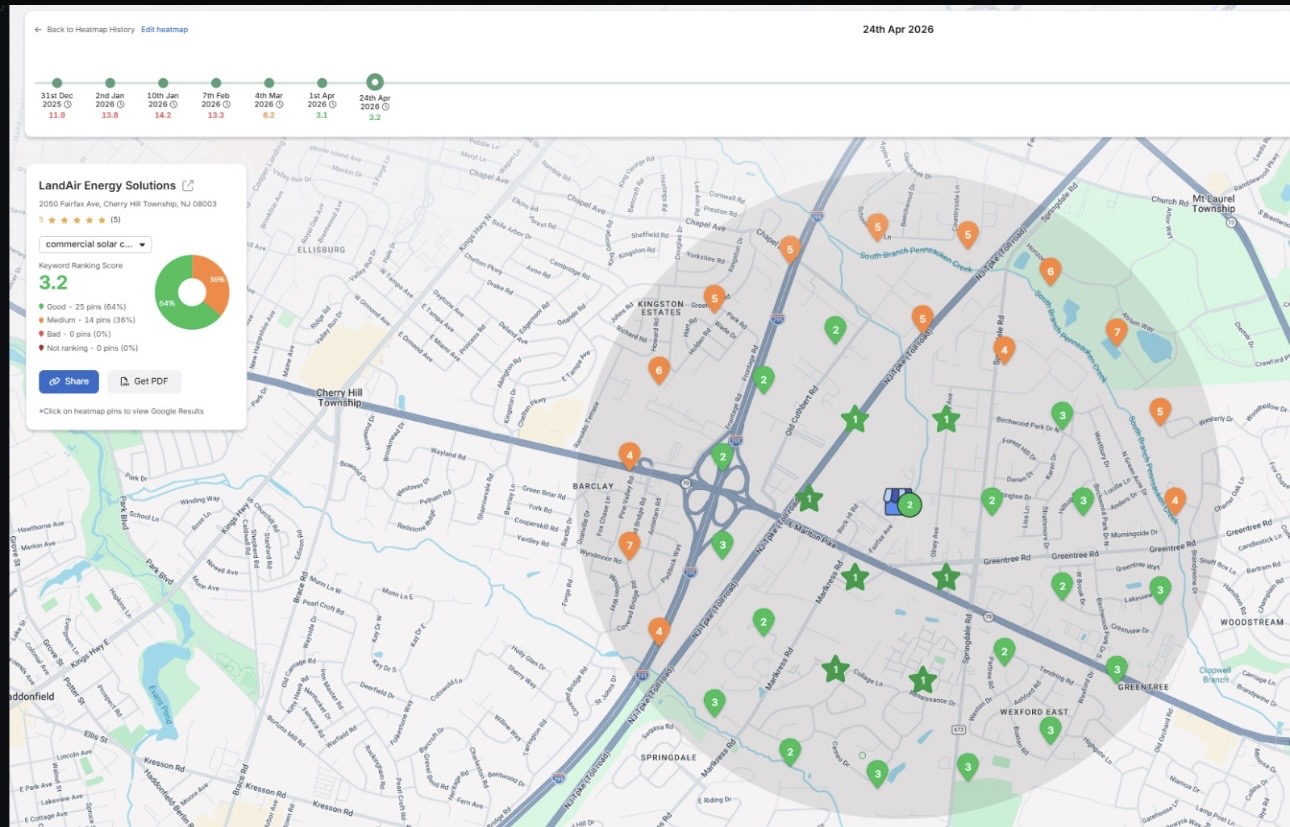
Task: Click the clock icon beside 24th Apr 2026
Action: [x=386, y=106]
